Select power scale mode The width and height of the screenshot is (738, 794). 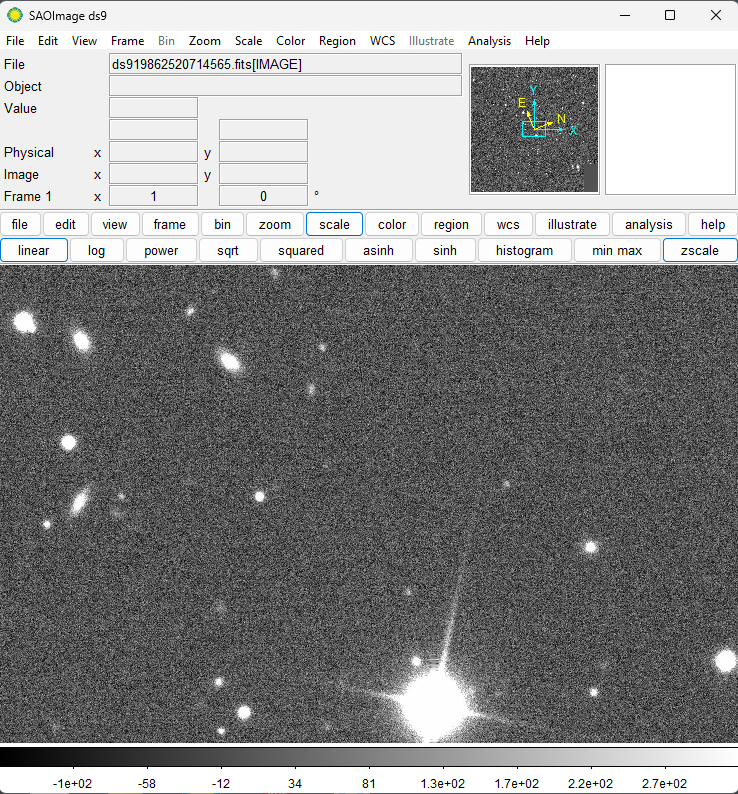tap(161, 250)
